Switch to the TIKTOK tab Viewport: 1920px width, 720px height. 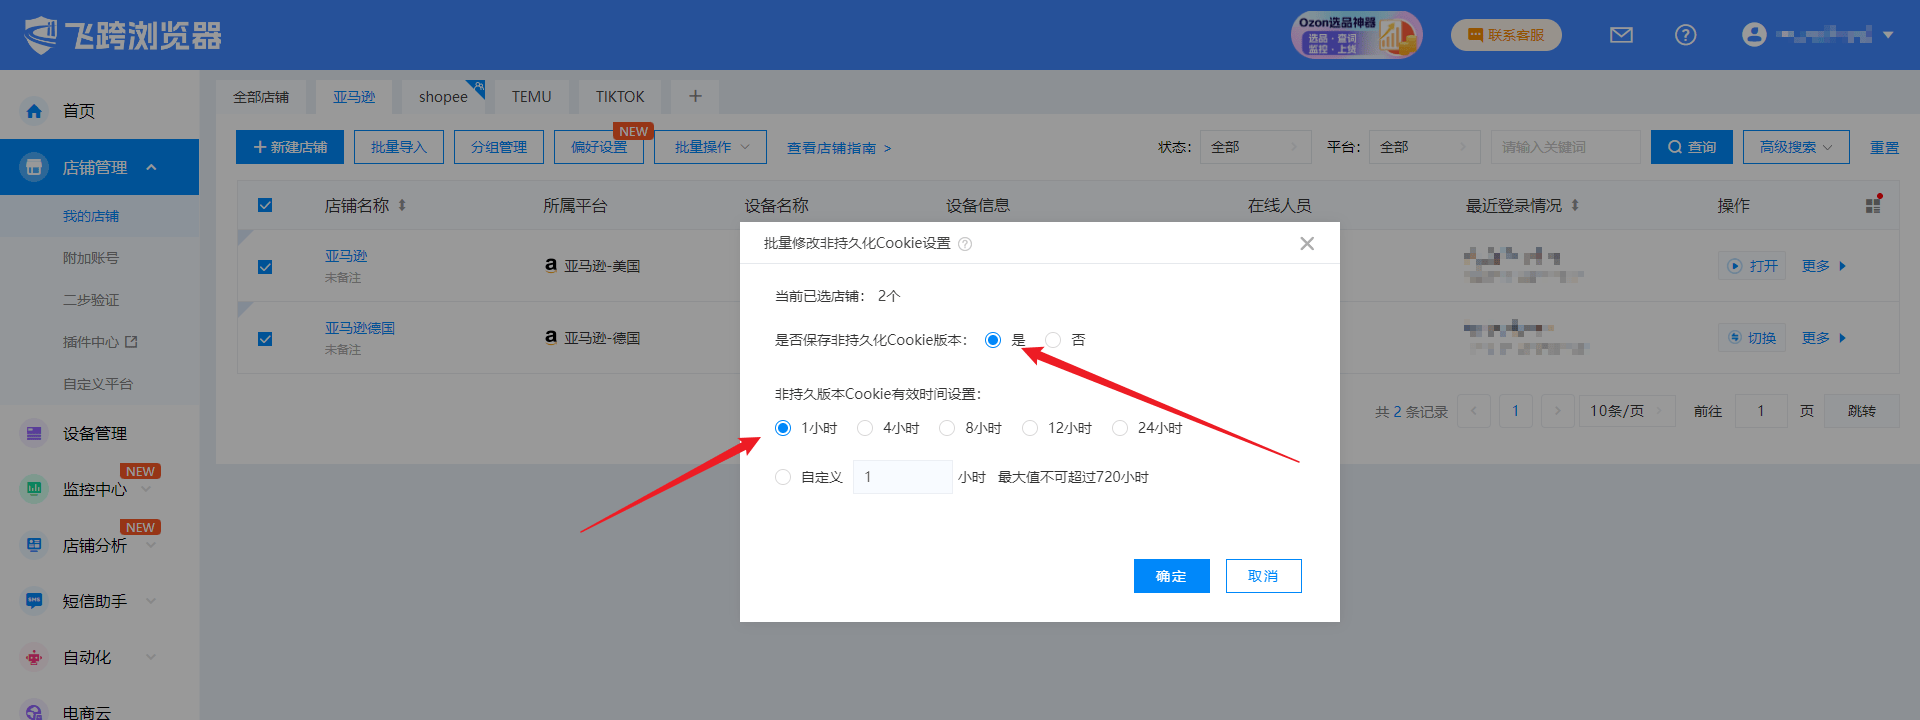point(619,97)
